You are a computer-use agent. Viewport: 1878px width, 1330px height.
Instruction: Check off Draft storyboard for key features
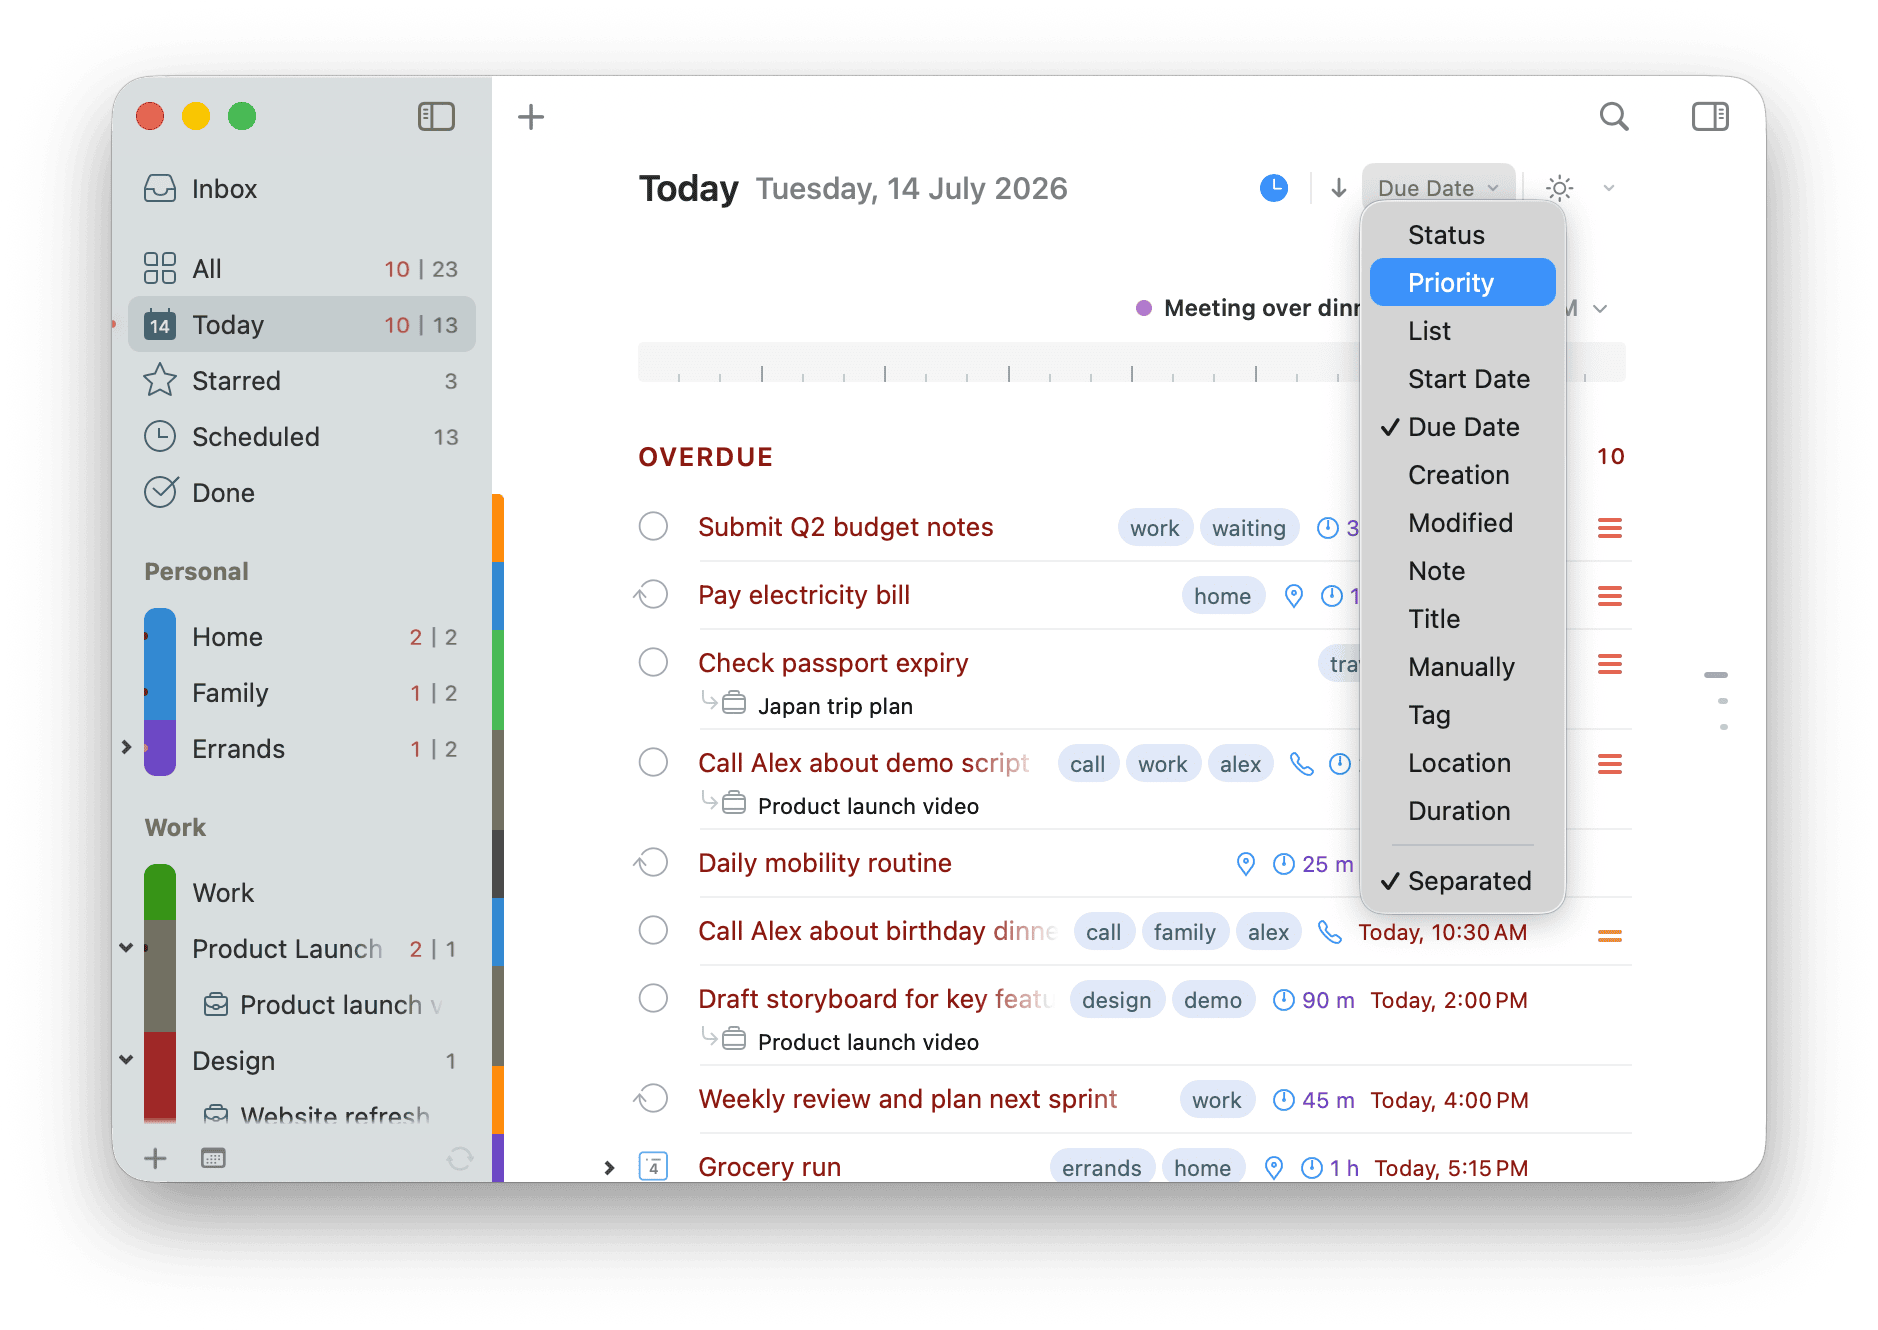tap(653, 998)
